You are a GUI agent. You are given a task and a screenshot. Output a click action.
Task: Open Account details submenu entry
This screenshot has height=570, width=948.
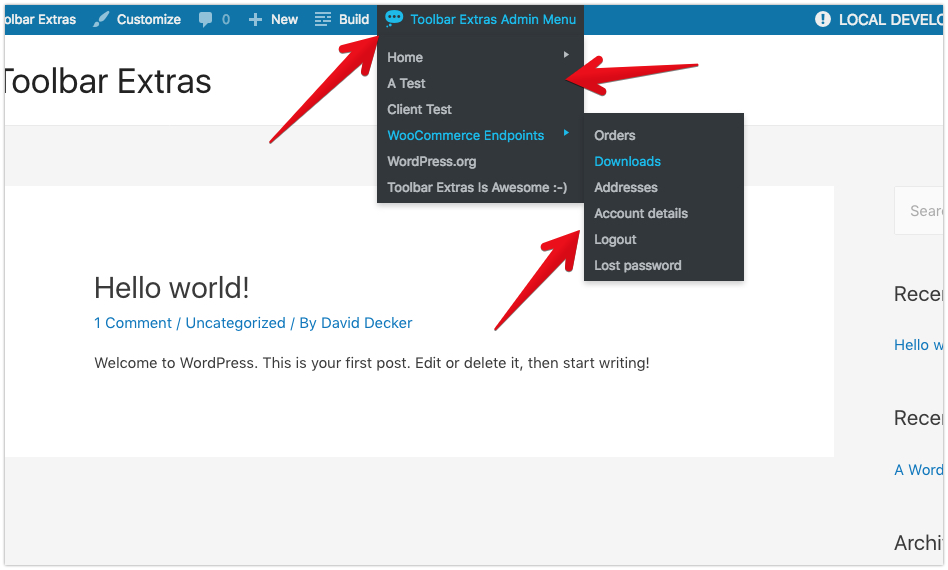[641, 213]
